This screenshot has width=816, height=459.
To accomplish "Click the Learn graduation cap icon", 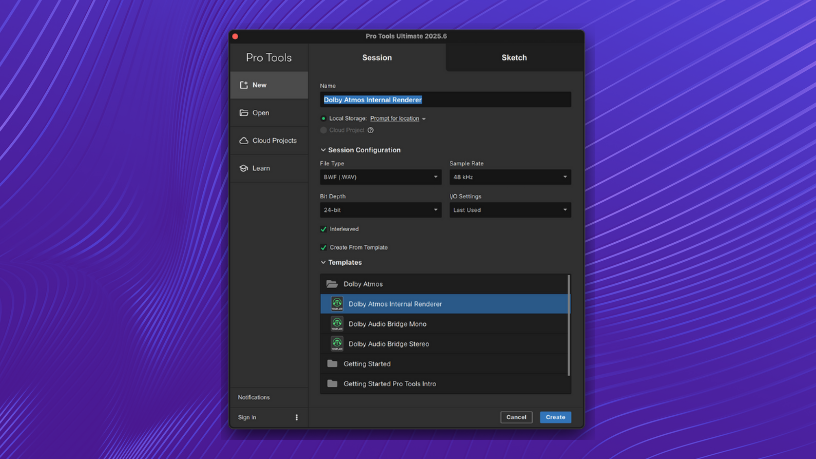I will (x=244, y=168).
